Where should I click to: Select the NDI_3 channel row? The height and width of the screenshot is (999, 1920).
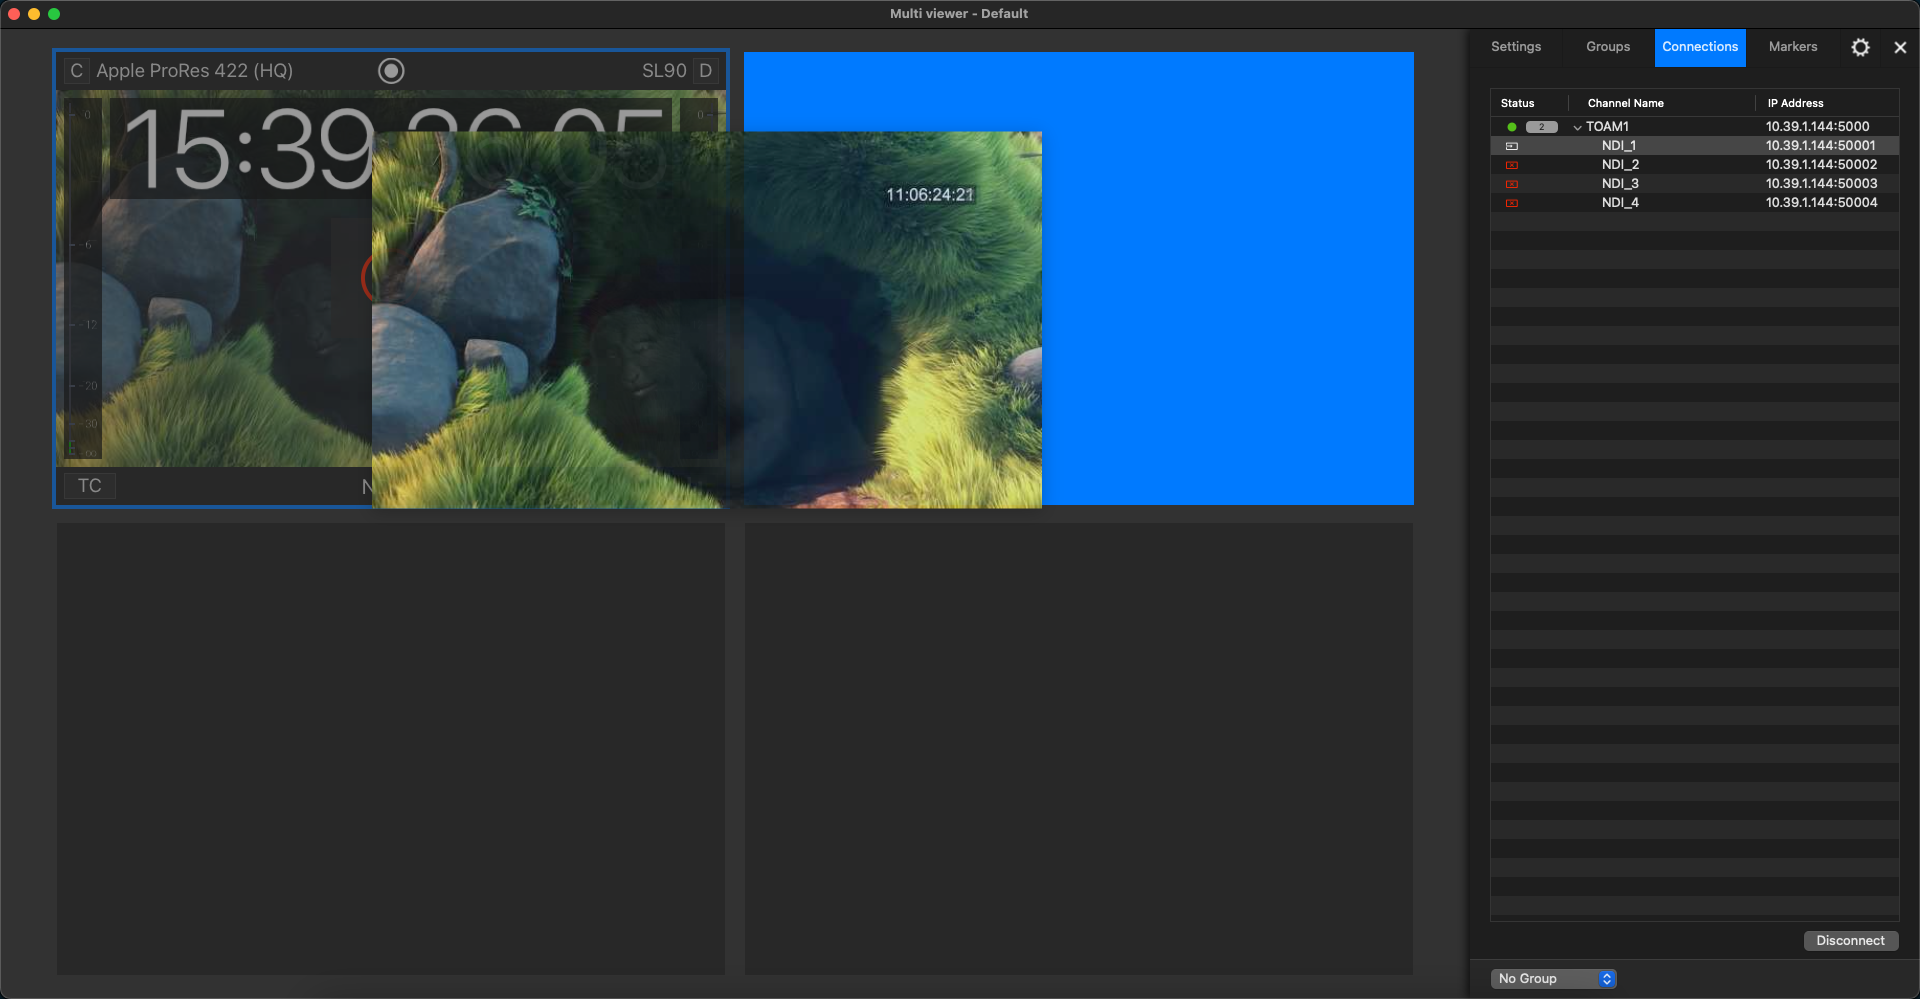pyautogui.click(x=1695, y=184)
